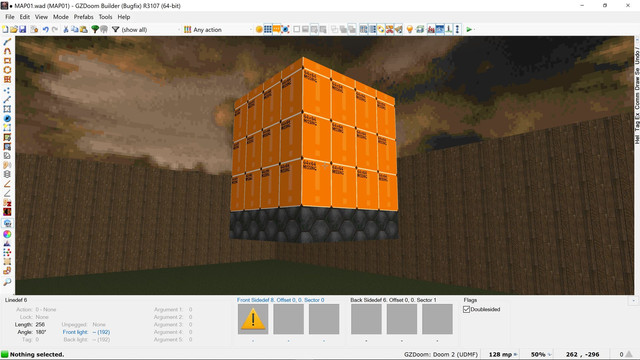Screen dimensions: 640x360
Task: Click the front sidedef lower texture box
Action: point(324,319)
